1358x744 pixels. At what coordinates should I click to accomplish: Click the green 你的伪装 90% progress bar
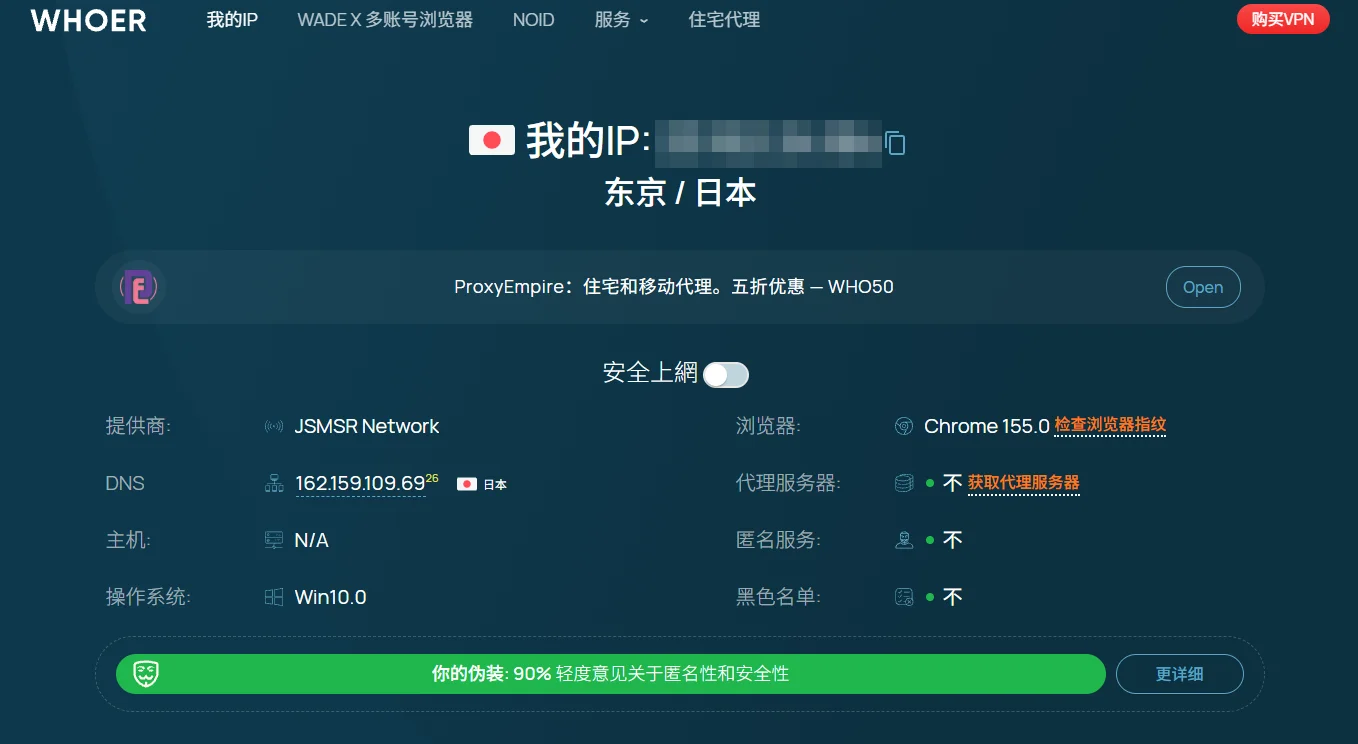pos(610,674)
